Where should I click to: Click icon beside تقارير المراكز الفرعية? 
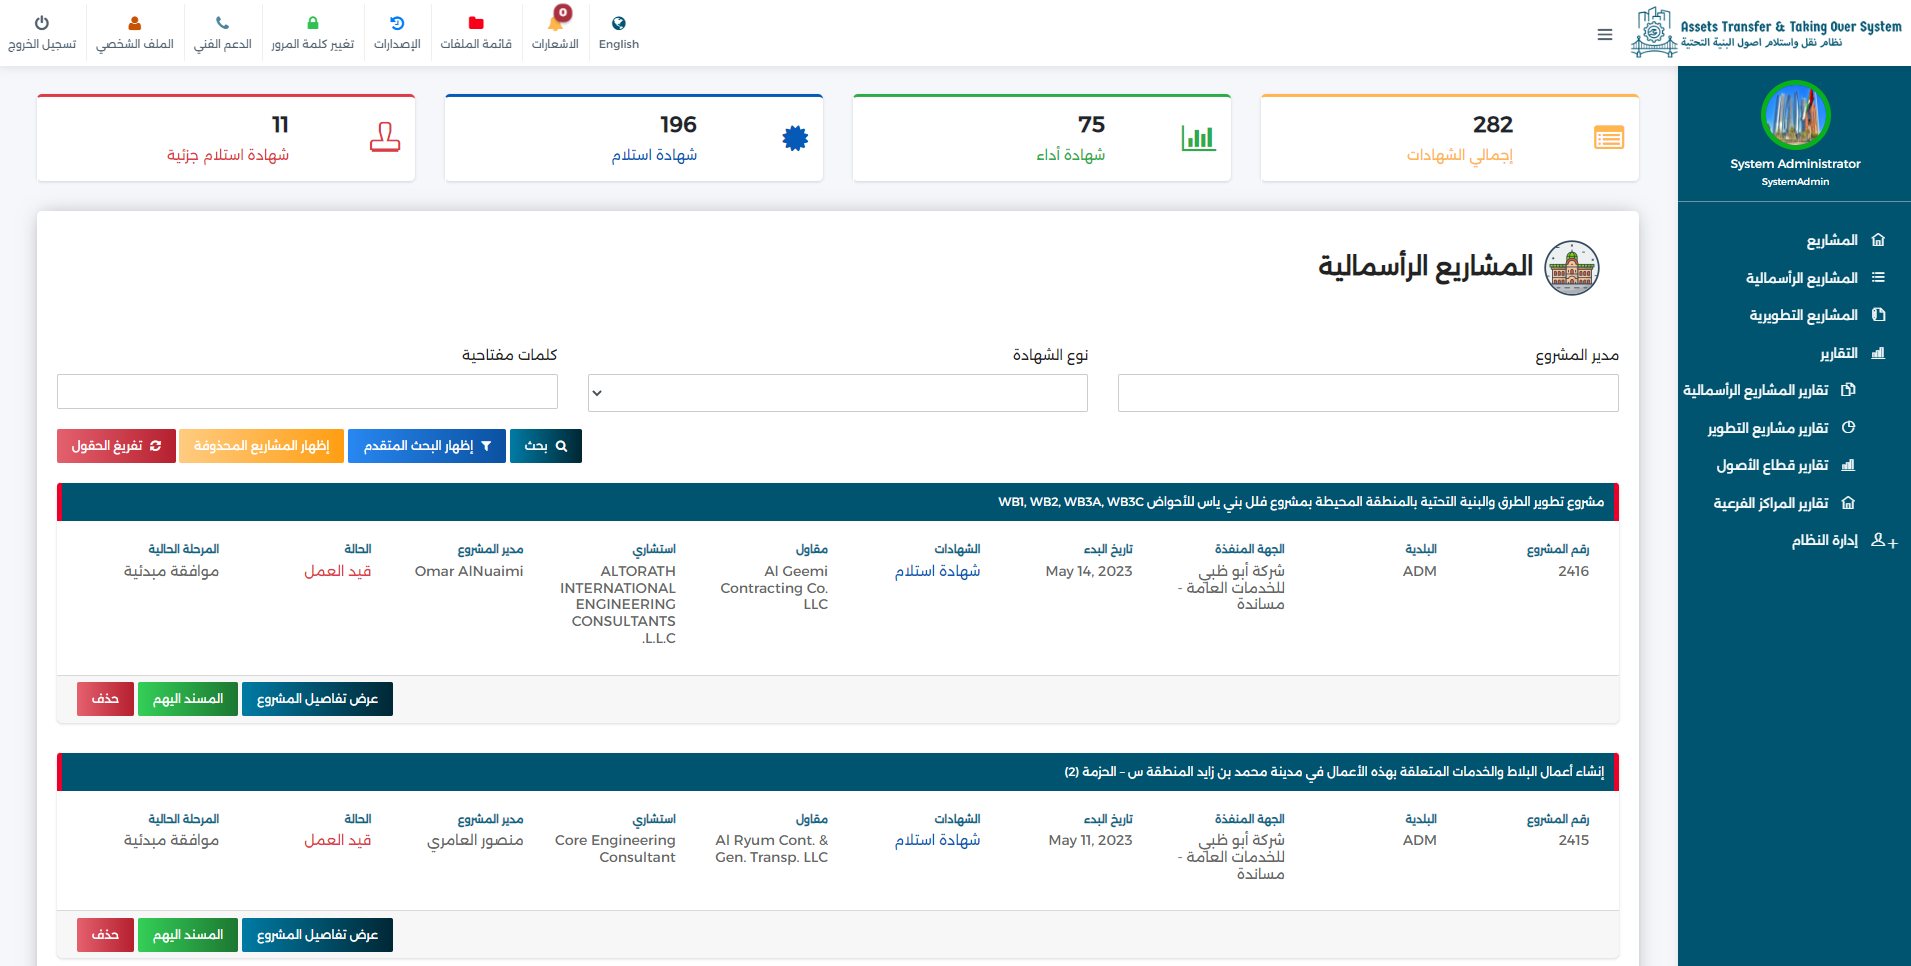(x=1848, y=503)
